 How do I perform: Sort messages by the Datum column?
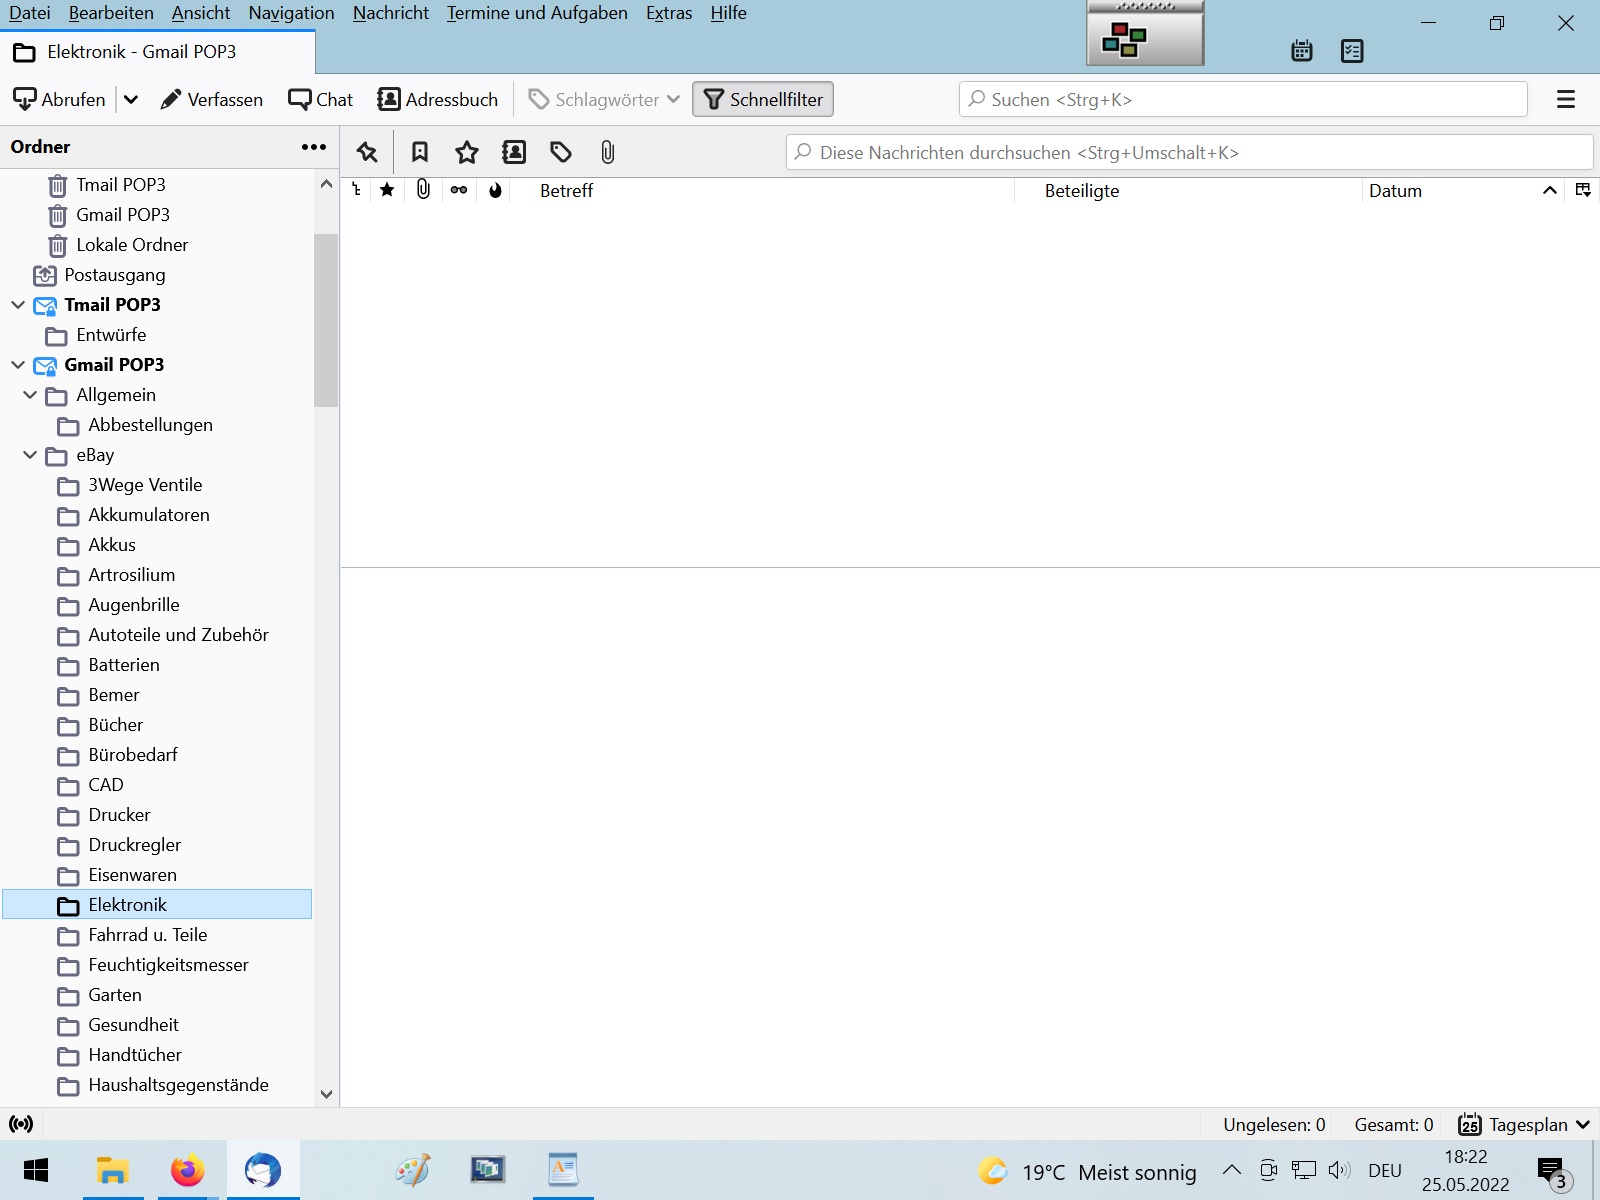(1395, 190)
